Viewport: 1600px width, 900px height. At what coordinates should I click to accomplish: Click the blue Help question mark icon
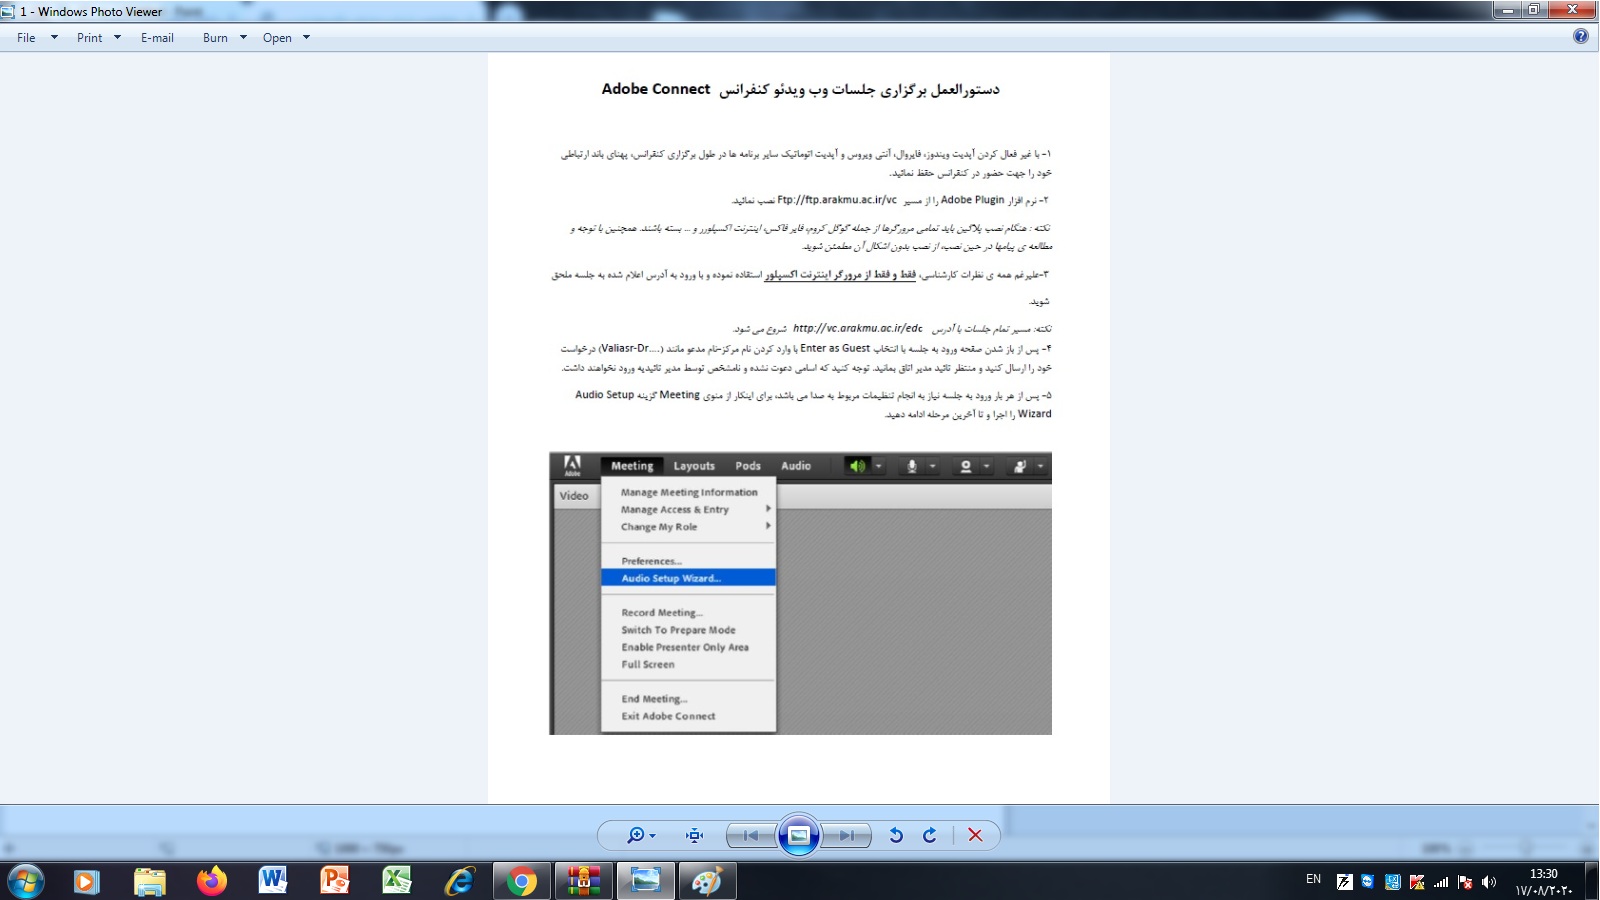1581,37
